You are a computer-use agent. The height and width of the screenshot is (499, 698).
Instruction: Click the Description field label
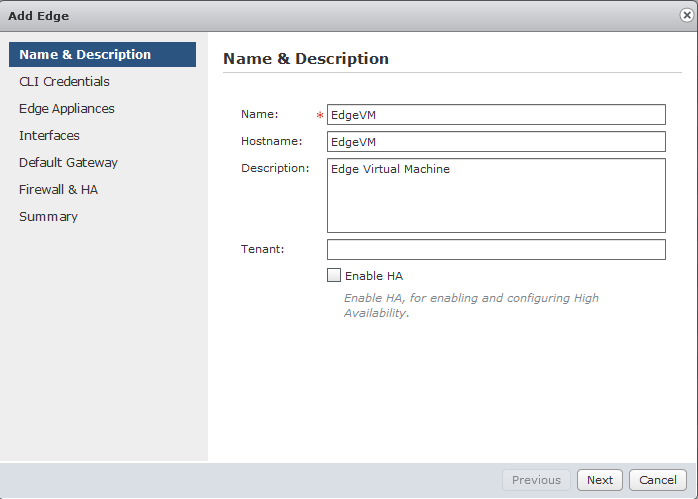pos(275,168)
